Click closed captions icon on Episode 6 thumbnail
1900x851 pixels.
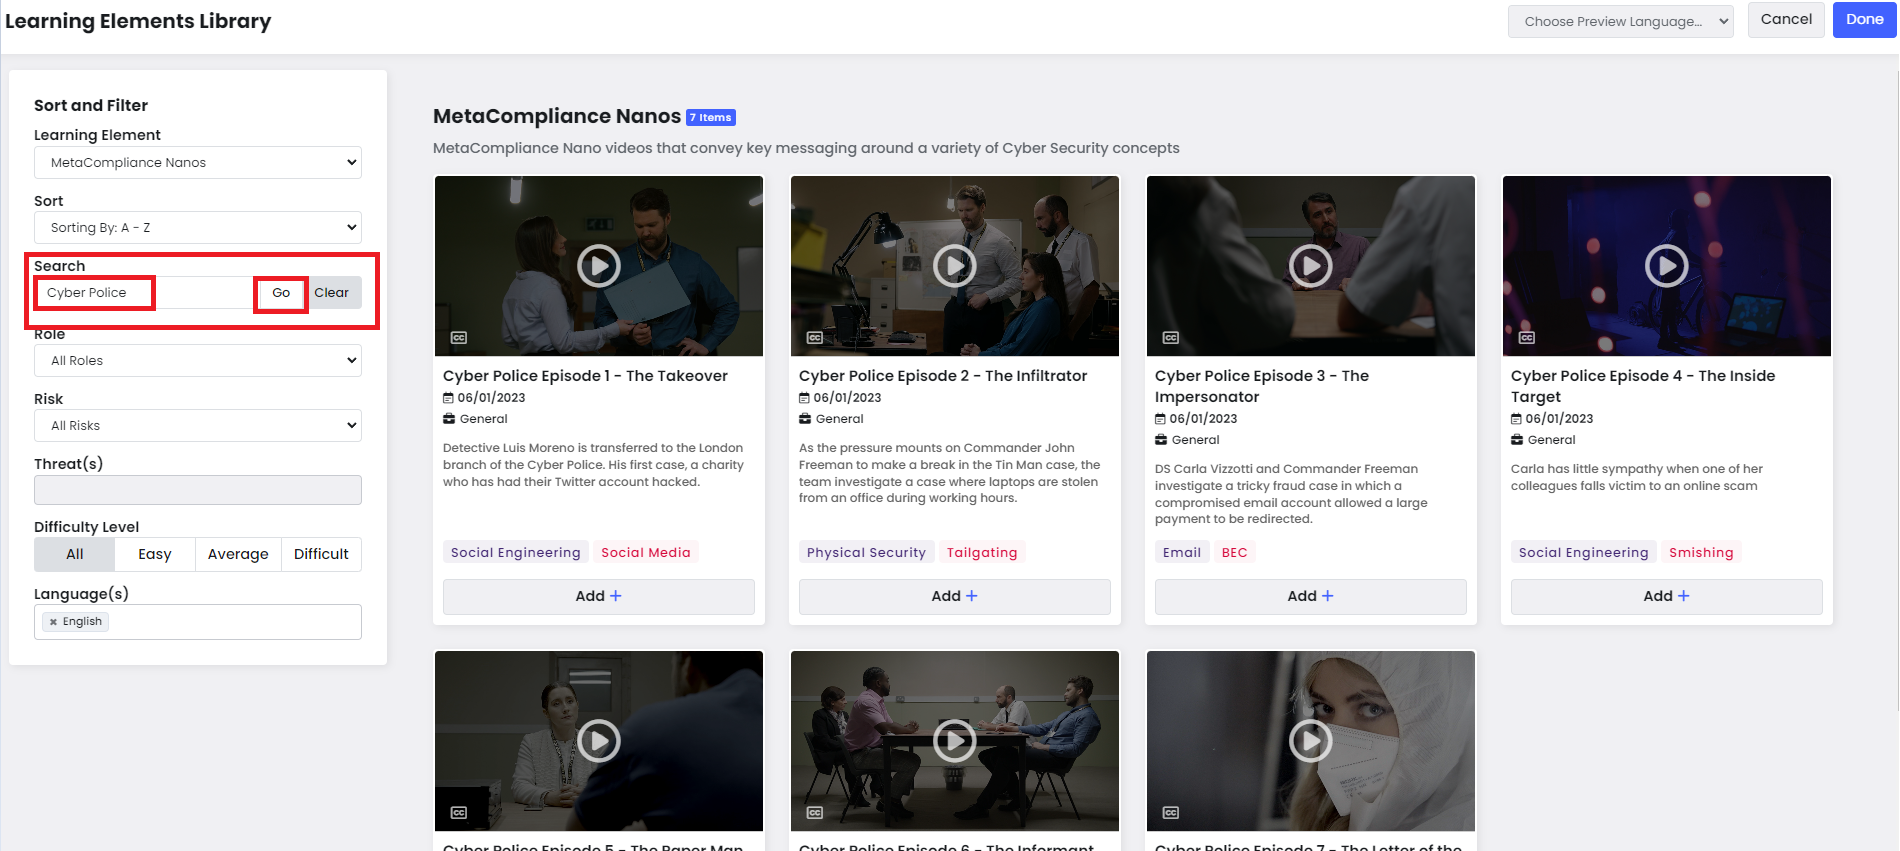coord(815,813)
